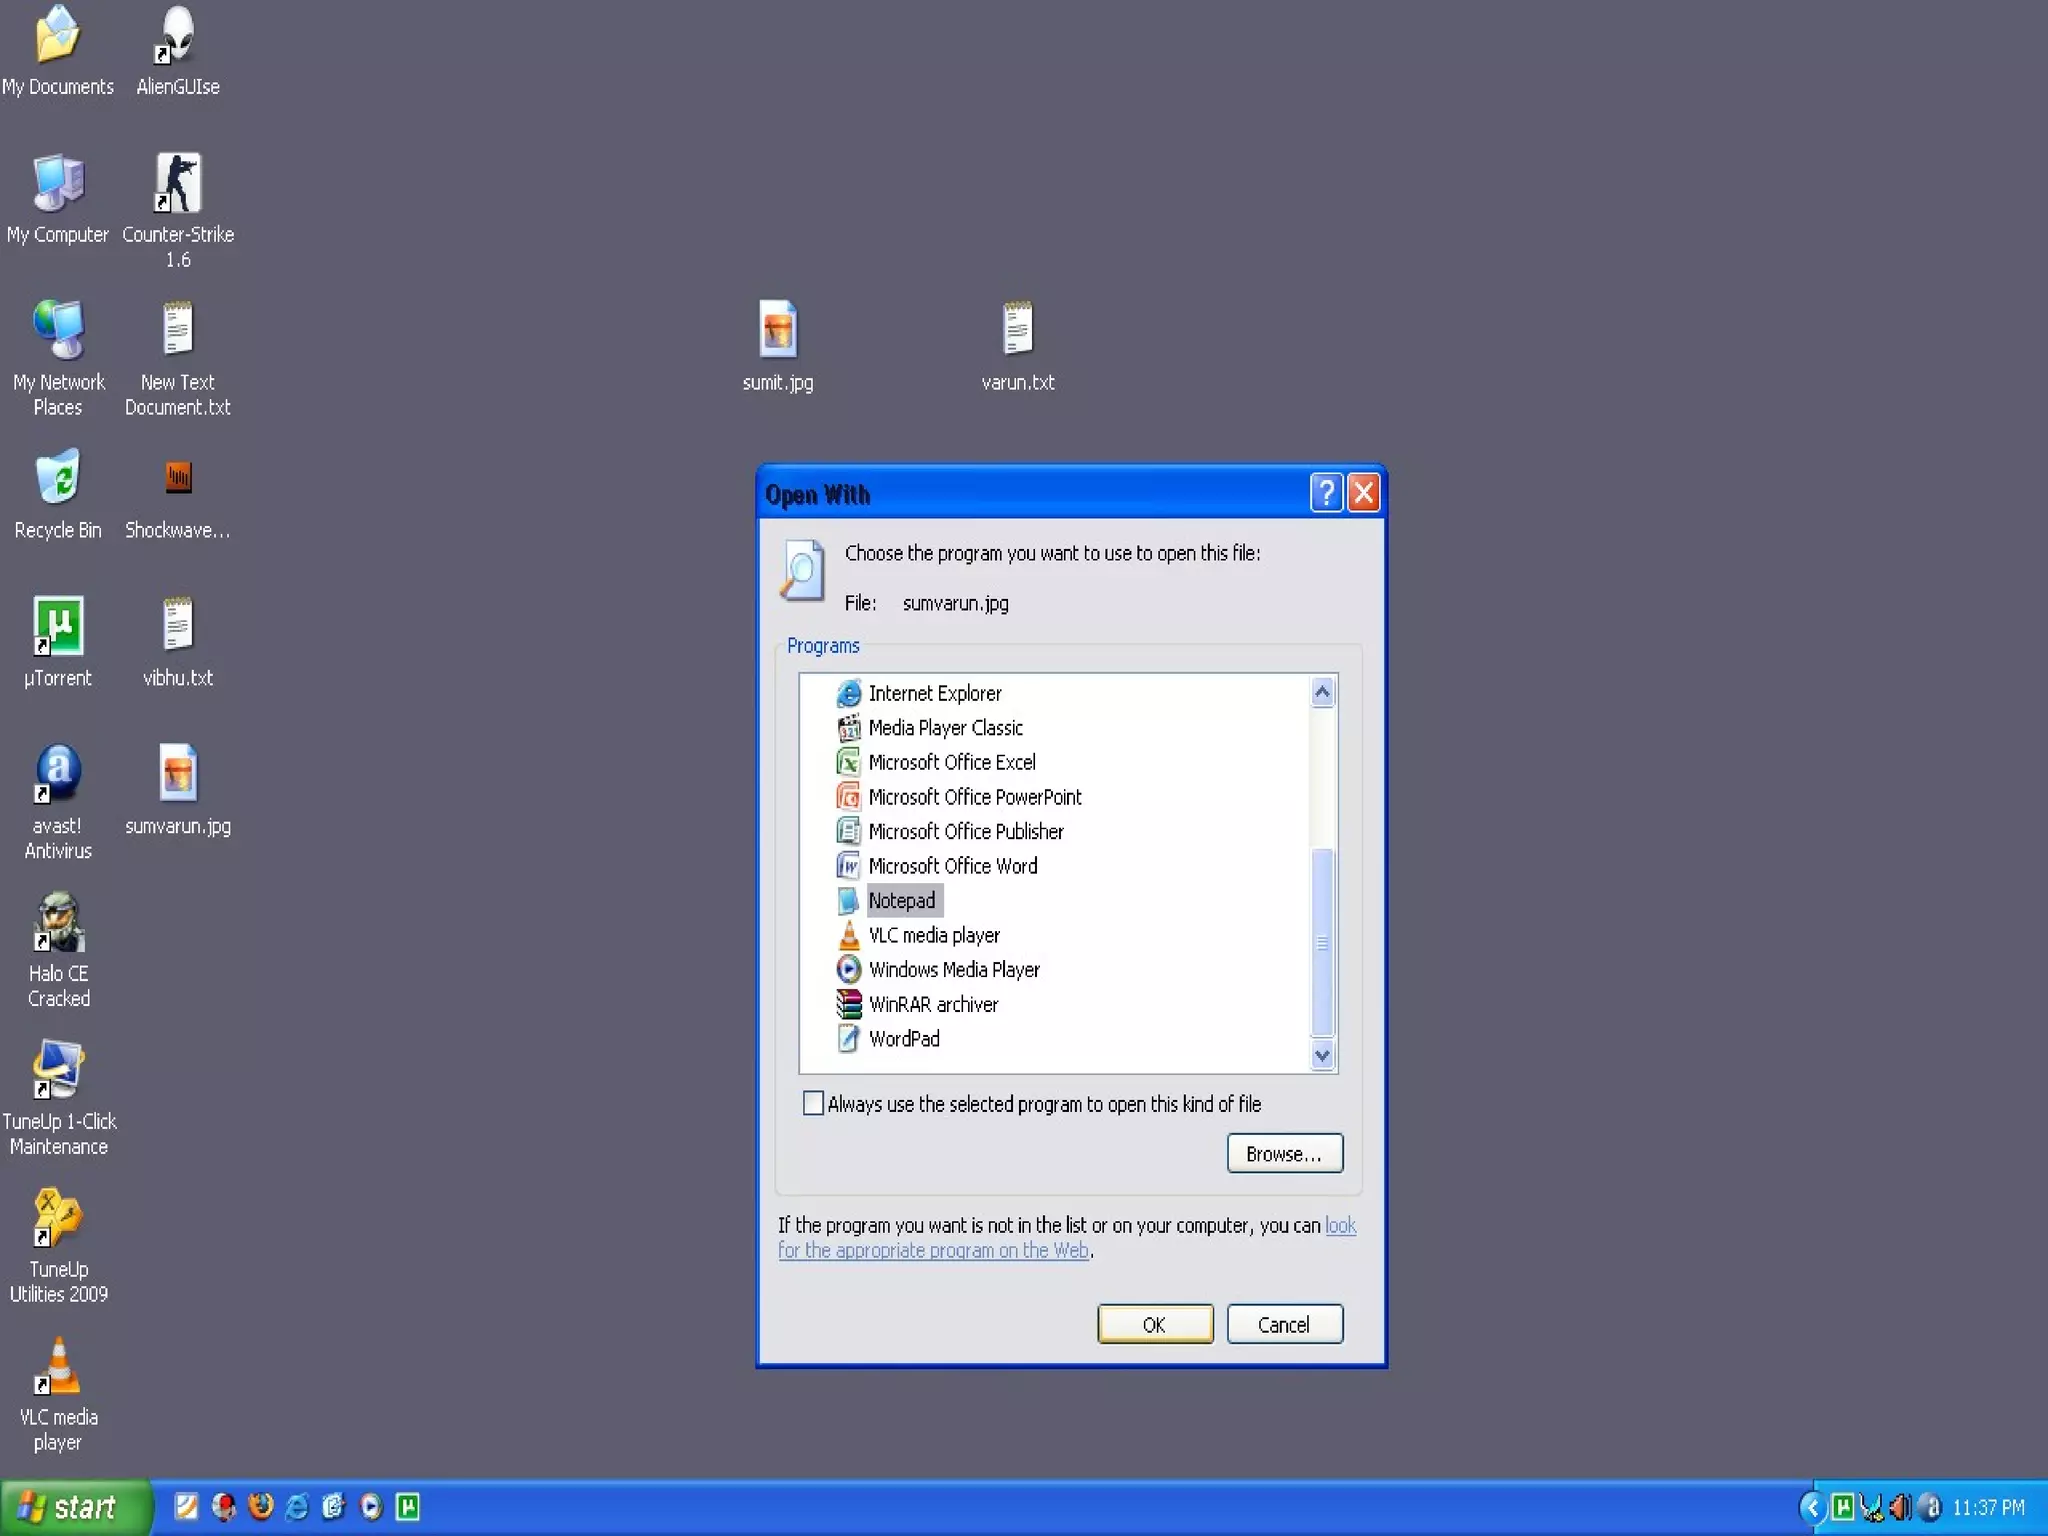Follow the look for program on Web link
This screenshot has height=1536, width=2048.
pos(932,1250)
